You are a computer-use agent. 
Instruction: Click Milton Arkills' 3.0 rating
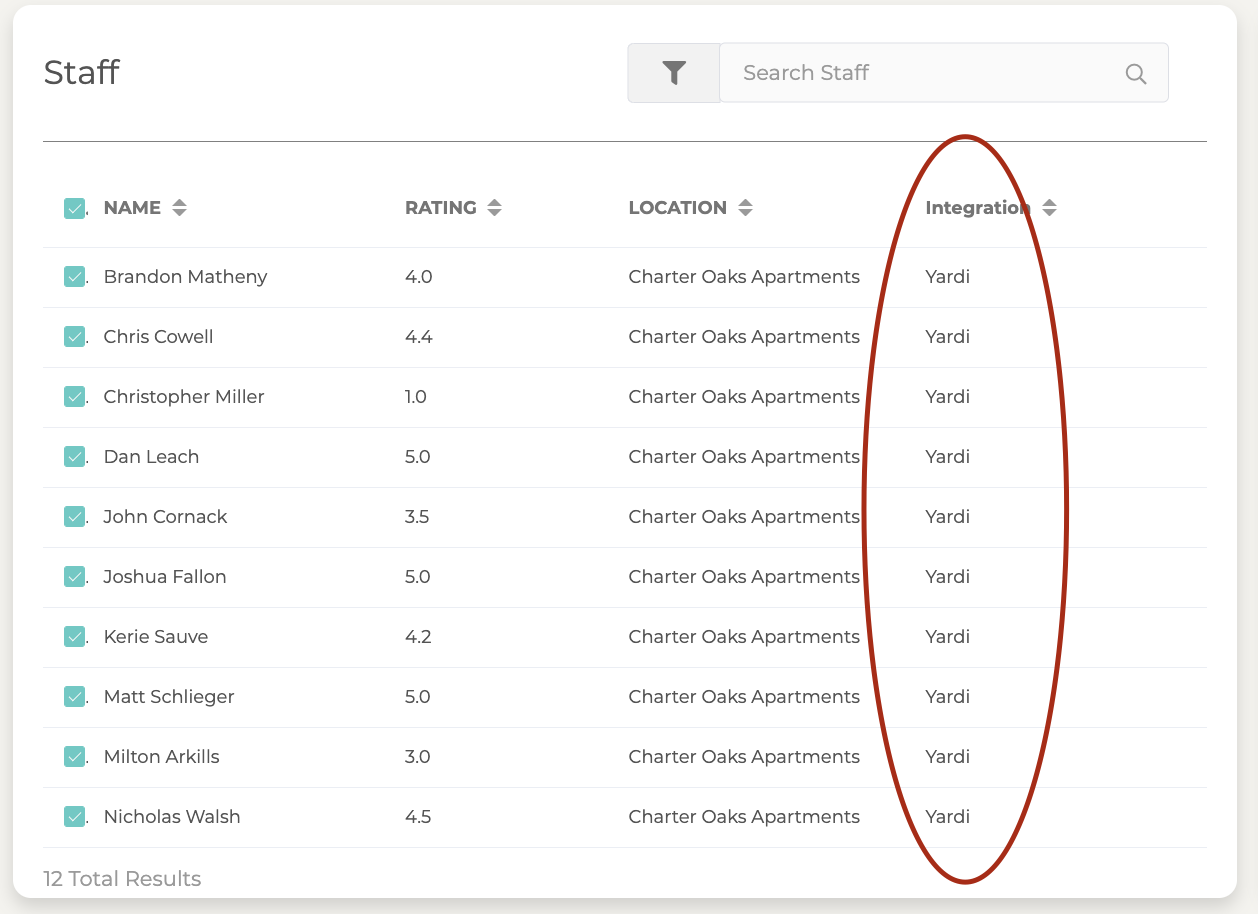(x=418, y=757)
